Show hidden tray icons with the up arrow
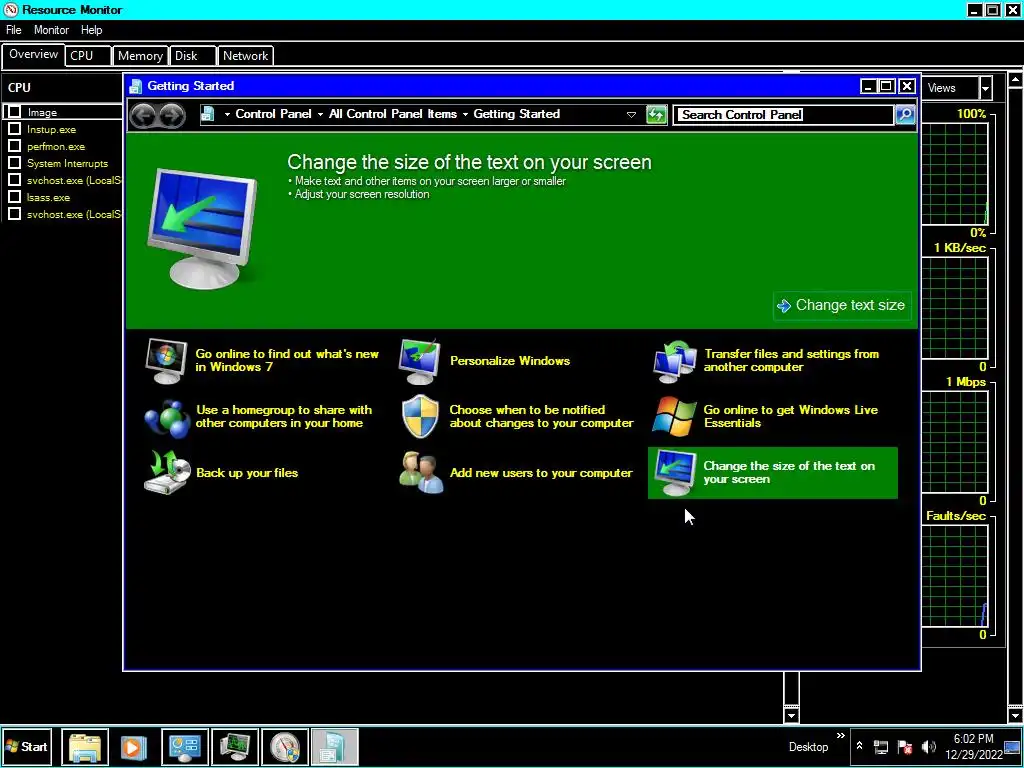The image size is (1024, 768). pos(859,746)
